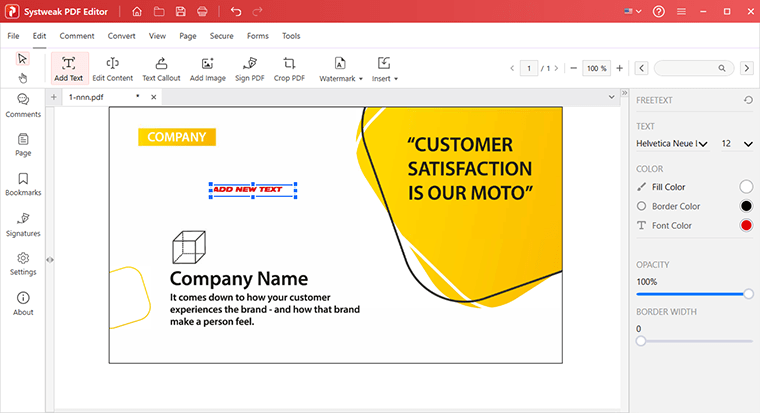The height and width of the screenshot is (413, 760).
Task: Open the Page menu
Action: (188, 36)
